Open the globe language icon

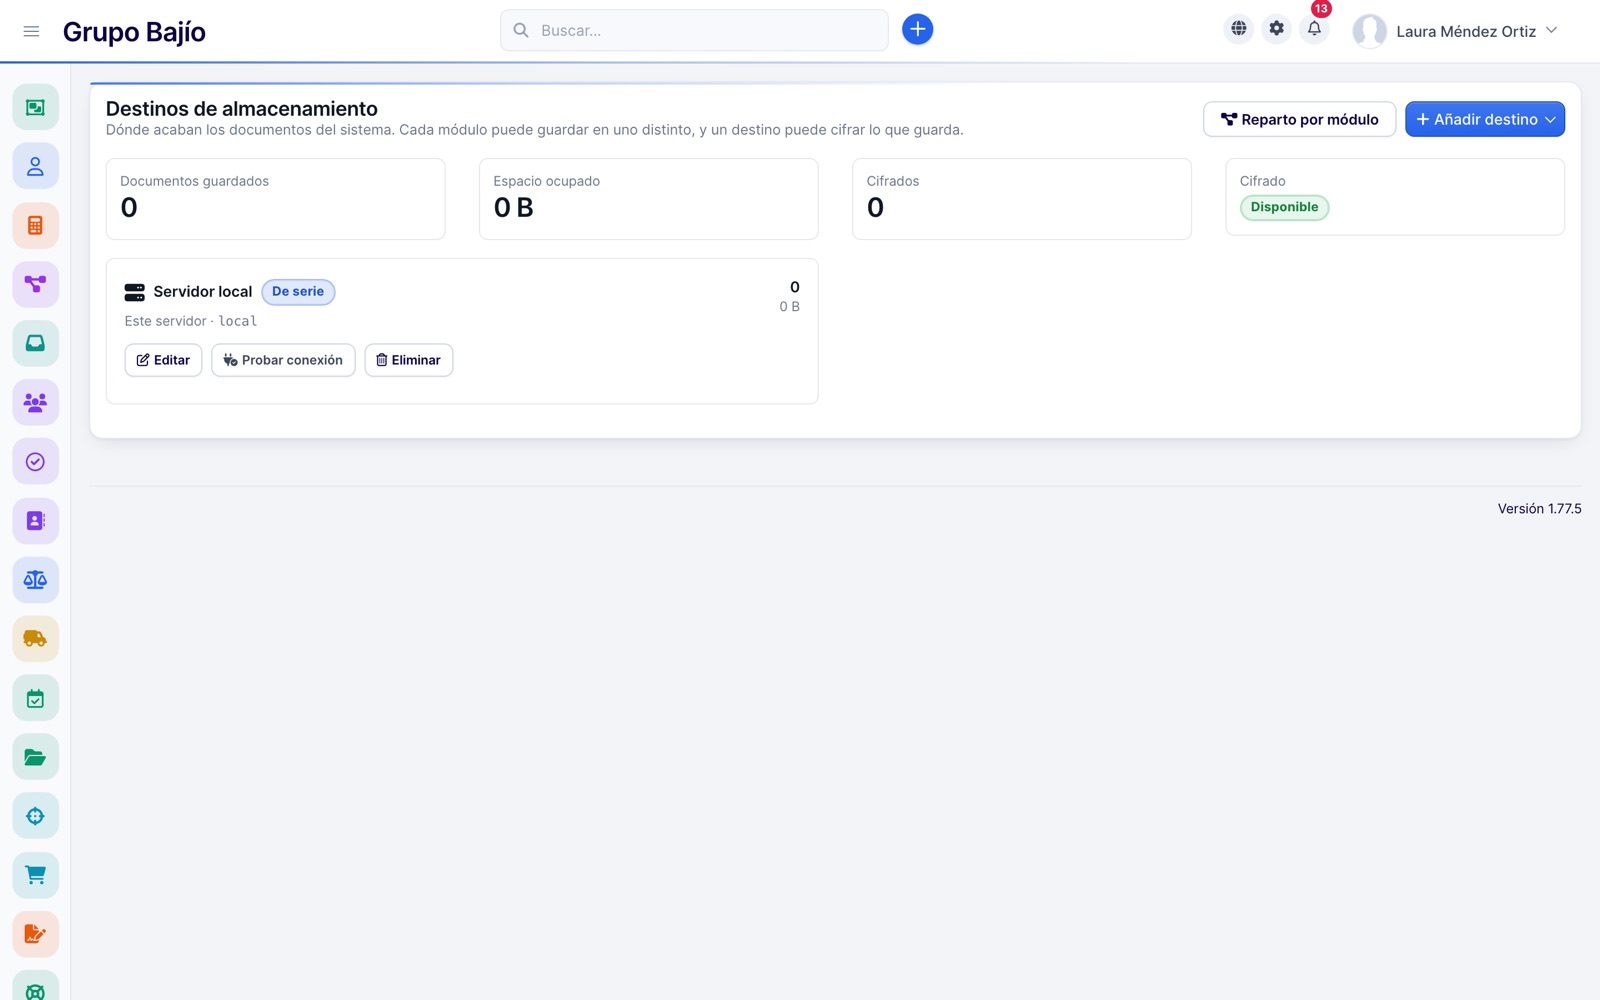coord(1238,29)
